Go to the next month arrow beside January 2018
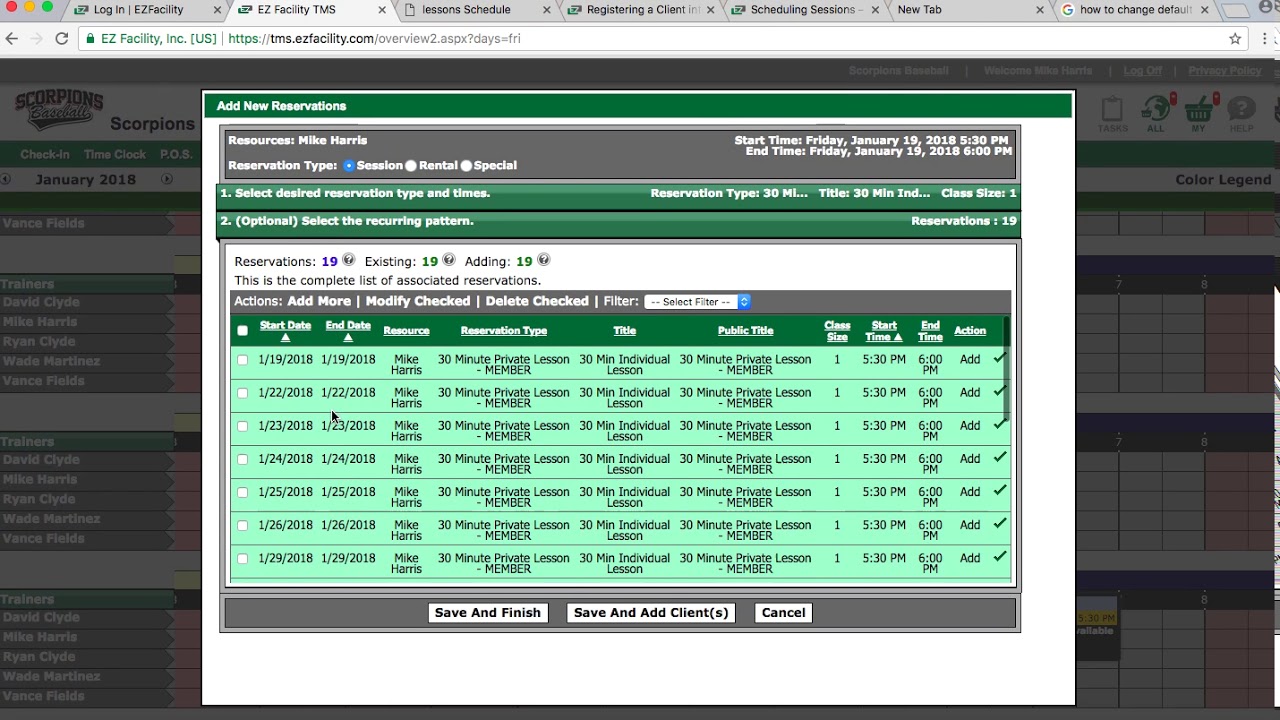This screenshot has height=720, width=1280. pos(167,179)
